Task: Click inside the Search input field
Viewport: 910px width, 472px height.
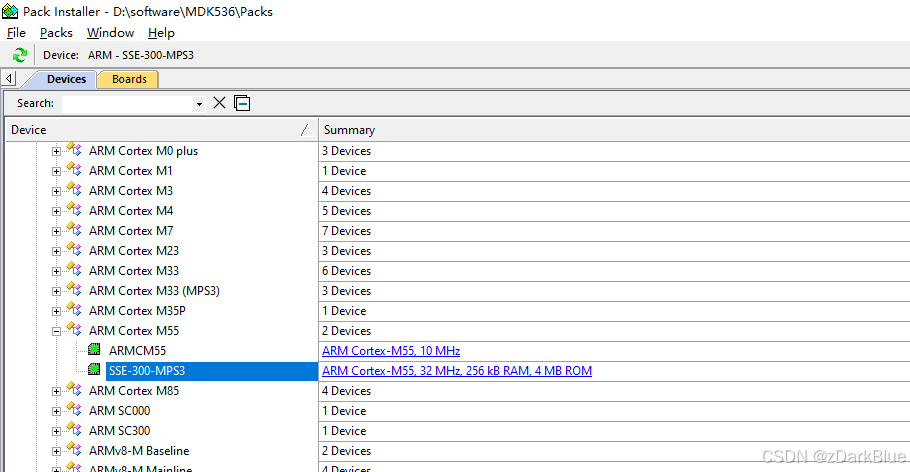Action: (128, 104)
